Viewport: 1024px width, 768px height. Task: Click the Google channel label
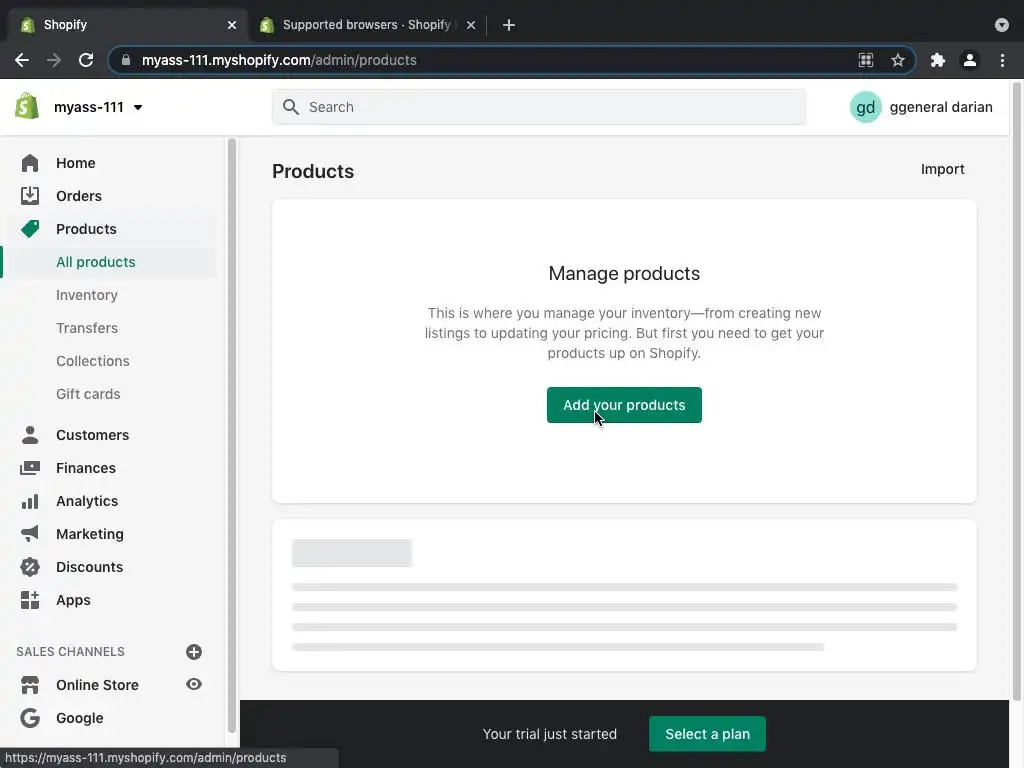click(80, 718)
